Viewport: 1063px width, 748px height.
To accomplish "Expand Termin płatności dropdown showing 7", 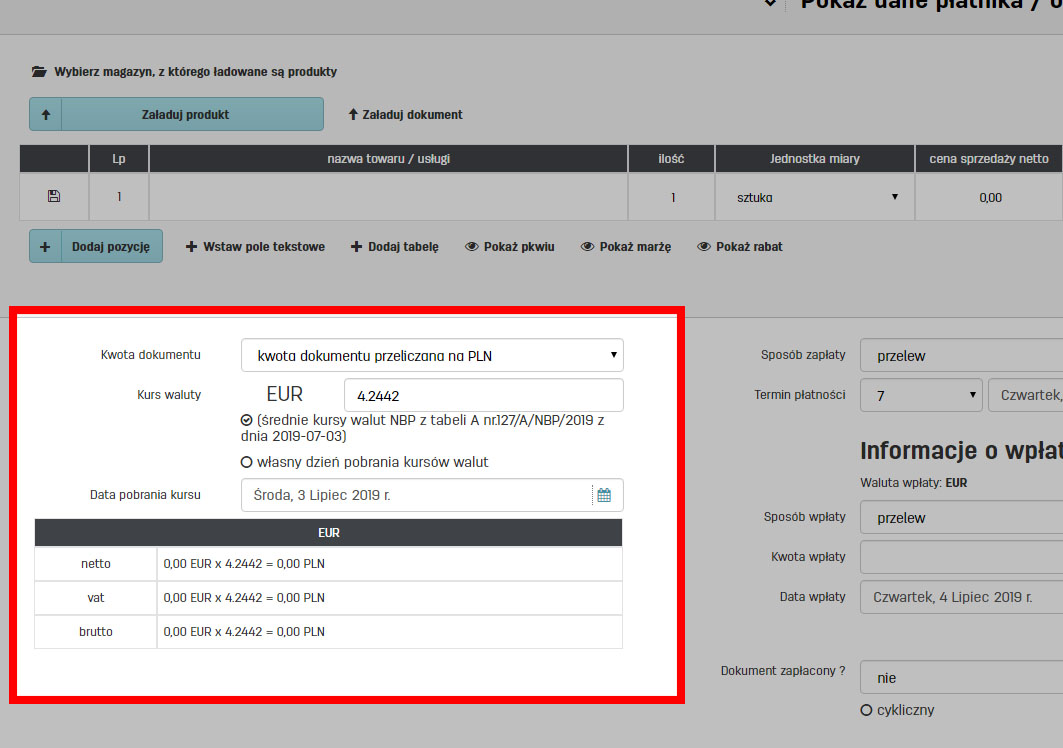I will (x=920, y=396).
